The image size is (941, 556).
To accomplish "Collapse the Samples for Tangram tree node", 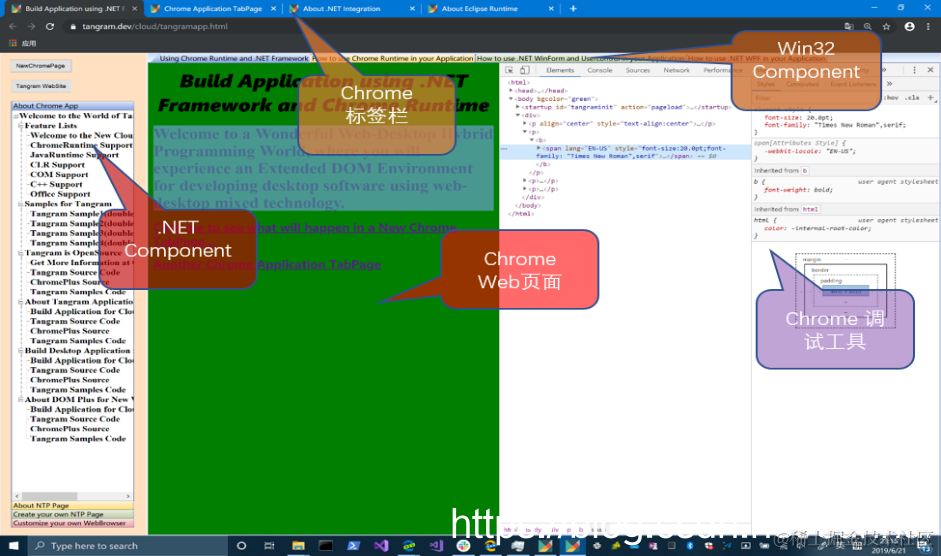I will (21, 204).
